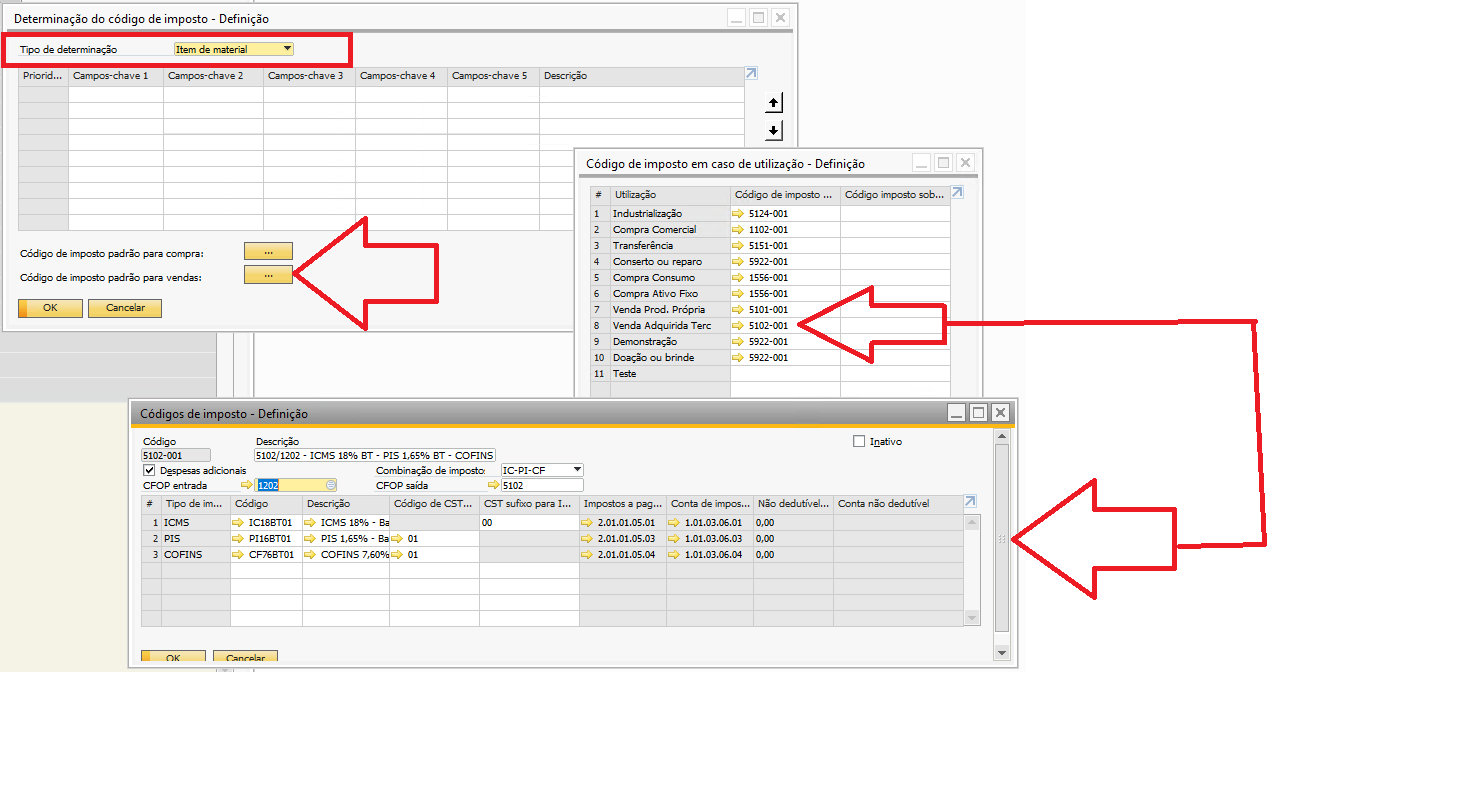The height and width of the screenshot is (792, 1469).
Task: Open the Tipo de determinação dropdown
Action: click(x=287, y=49)
